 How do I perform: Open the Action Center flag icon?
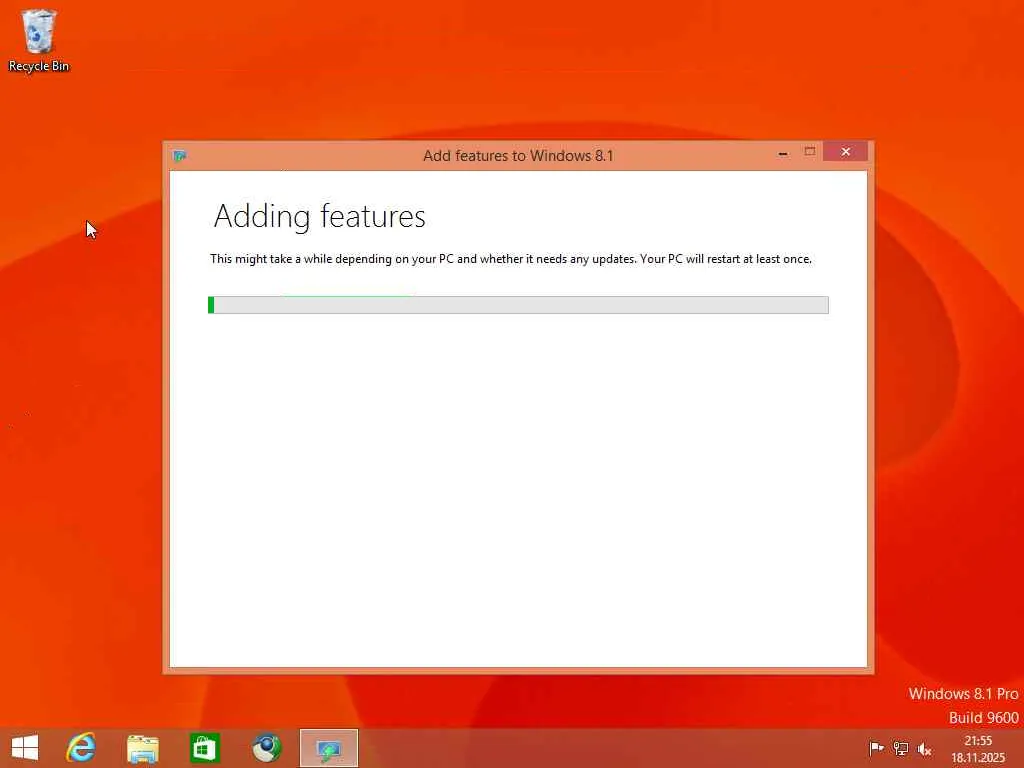(876, 748)
